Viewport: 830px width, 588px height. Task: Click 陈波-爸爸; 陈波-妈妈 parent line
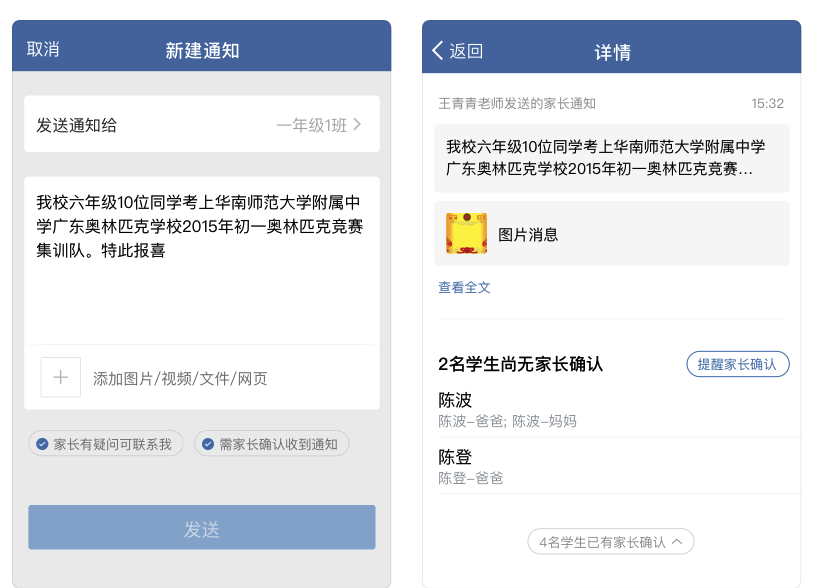point(507,421)
